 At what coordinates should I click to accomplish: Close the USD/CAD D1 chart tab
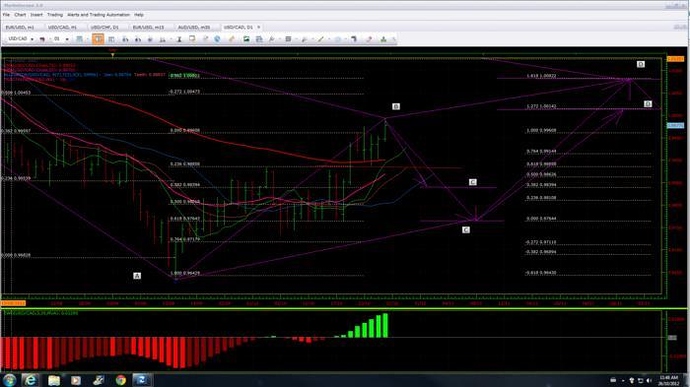coord(259,27)
